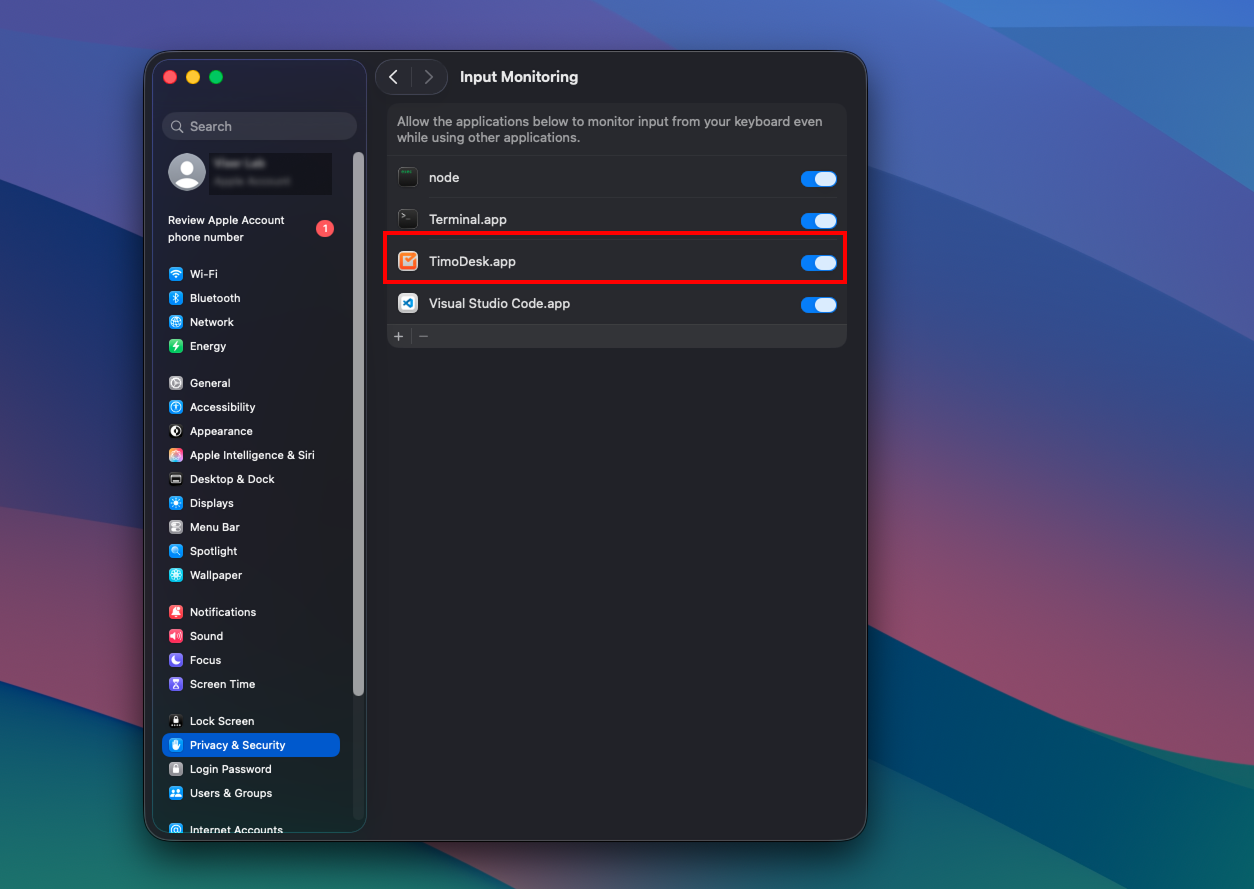Image resolution: width=1254 pixels, height=889 pixels.
Task: Select the Accessibility icon in sidebar
Action: point(176,407)
